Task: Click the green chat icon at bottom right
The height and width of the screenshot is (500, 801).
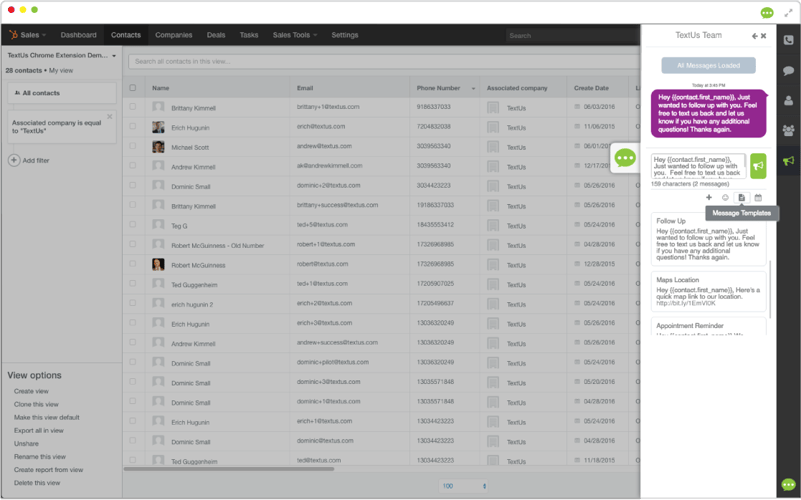Action: point(788,484)
